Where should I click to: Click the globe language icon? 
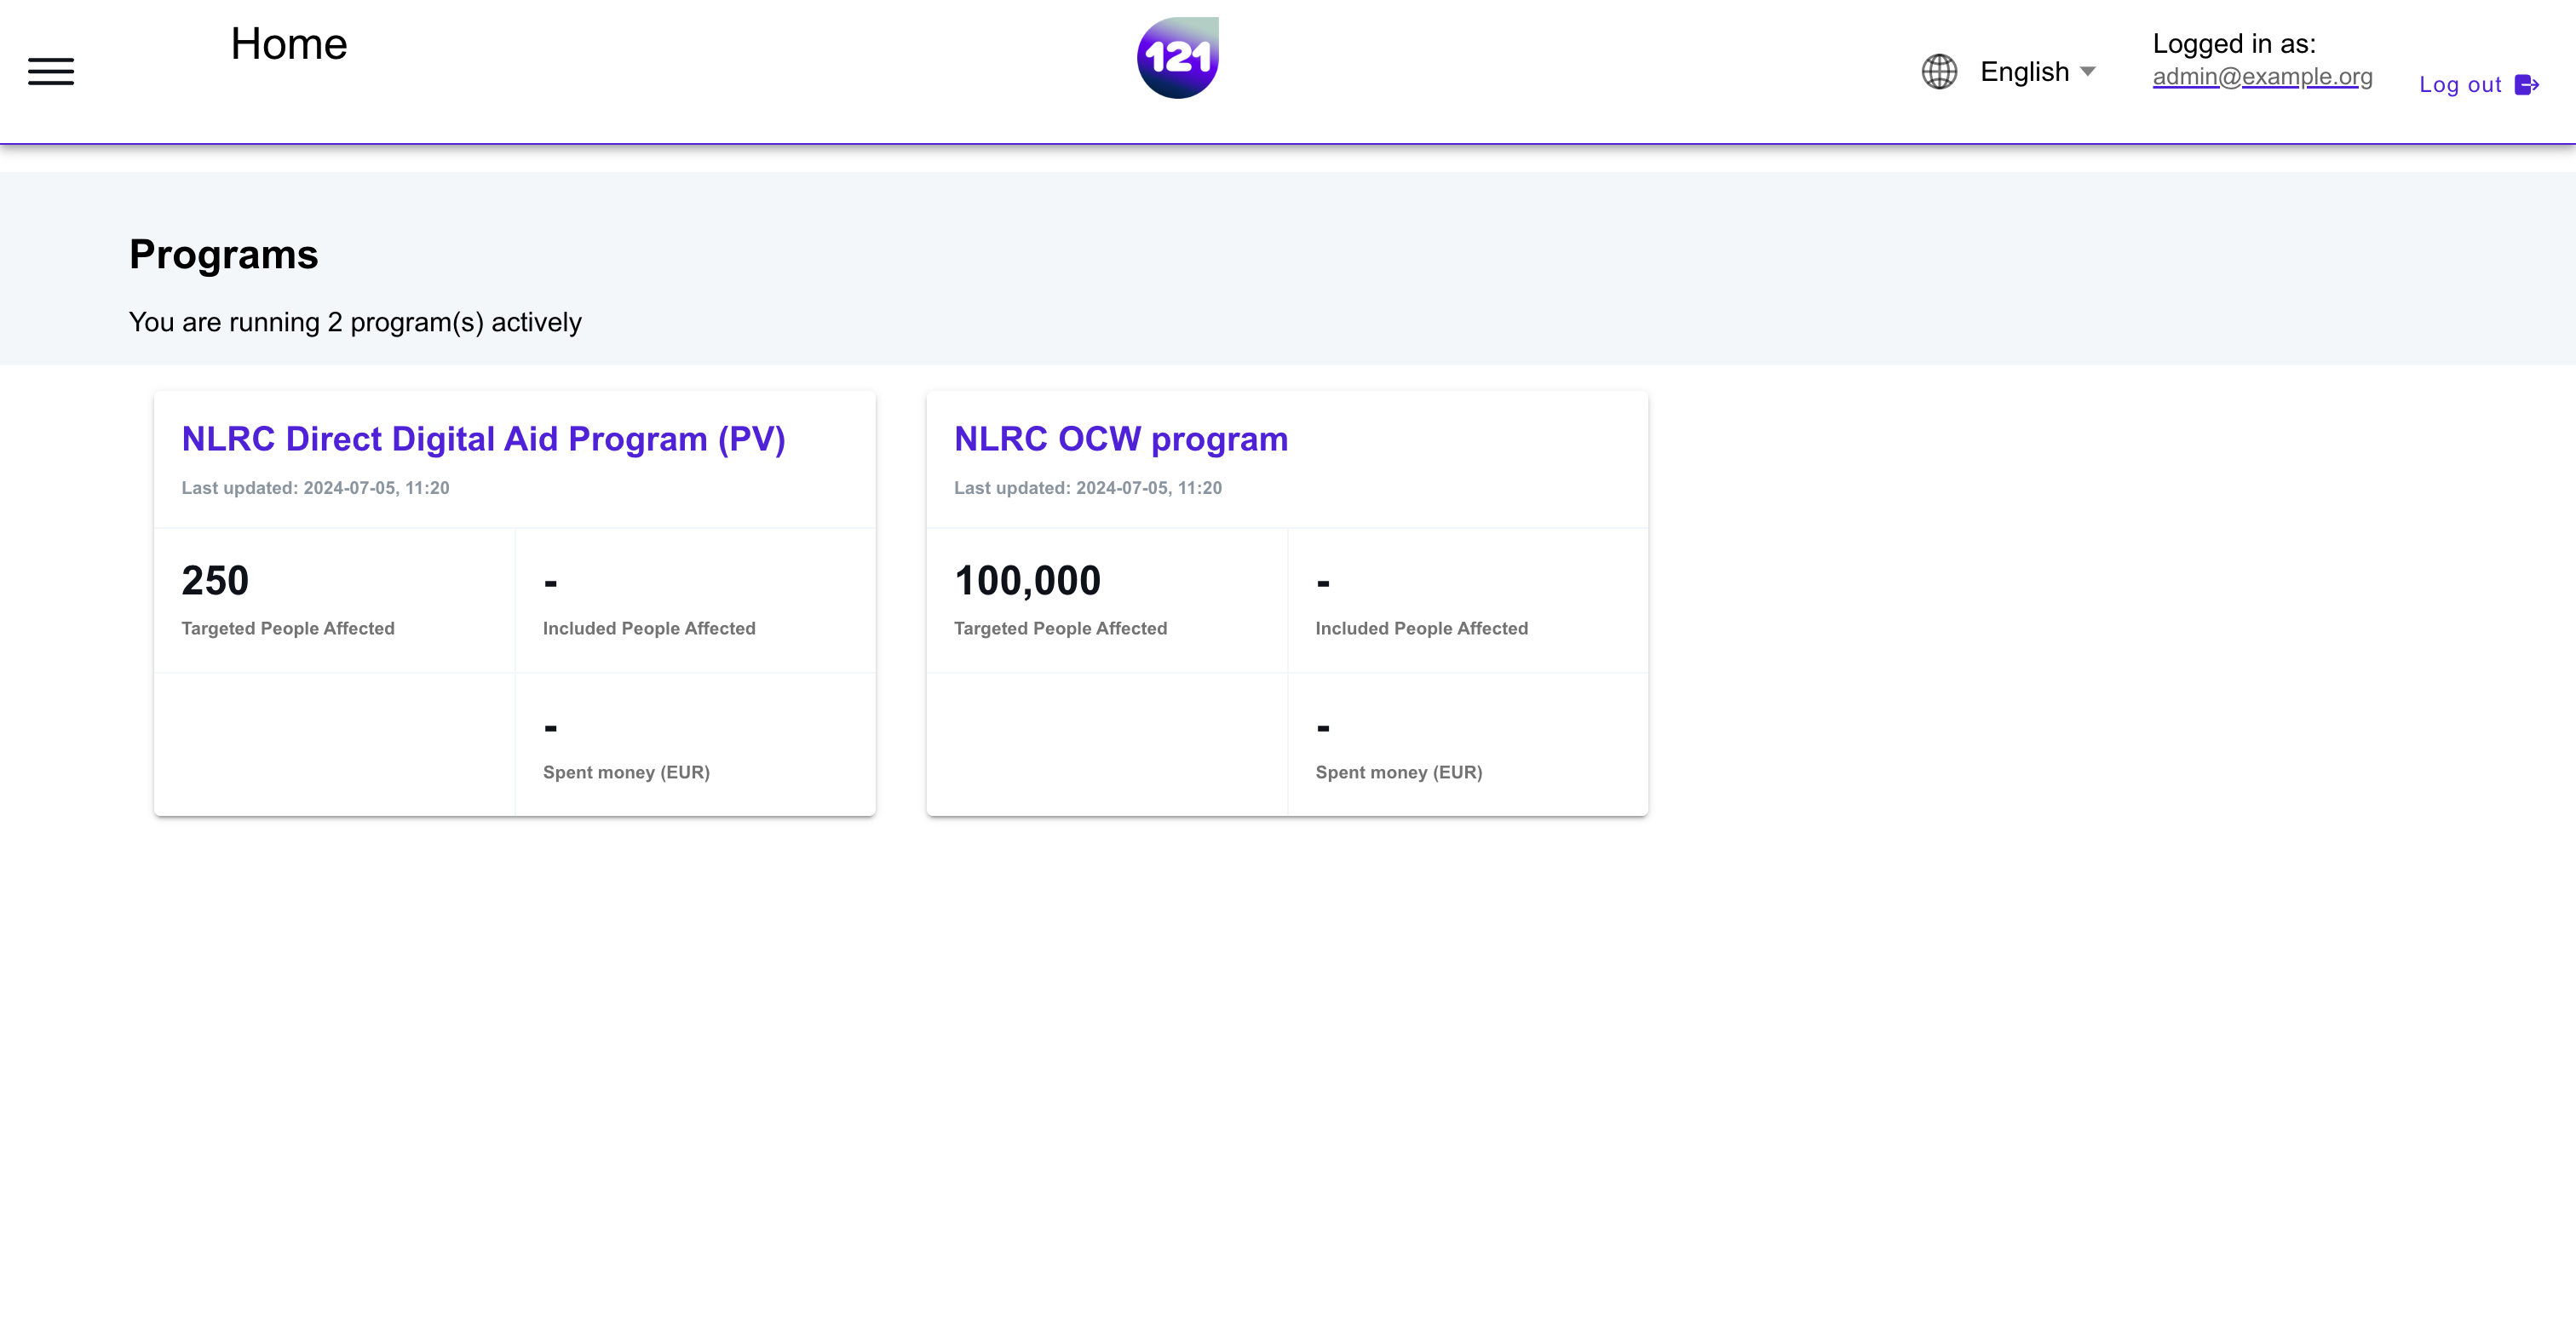pyautogui.click(x=1939, y=71)
